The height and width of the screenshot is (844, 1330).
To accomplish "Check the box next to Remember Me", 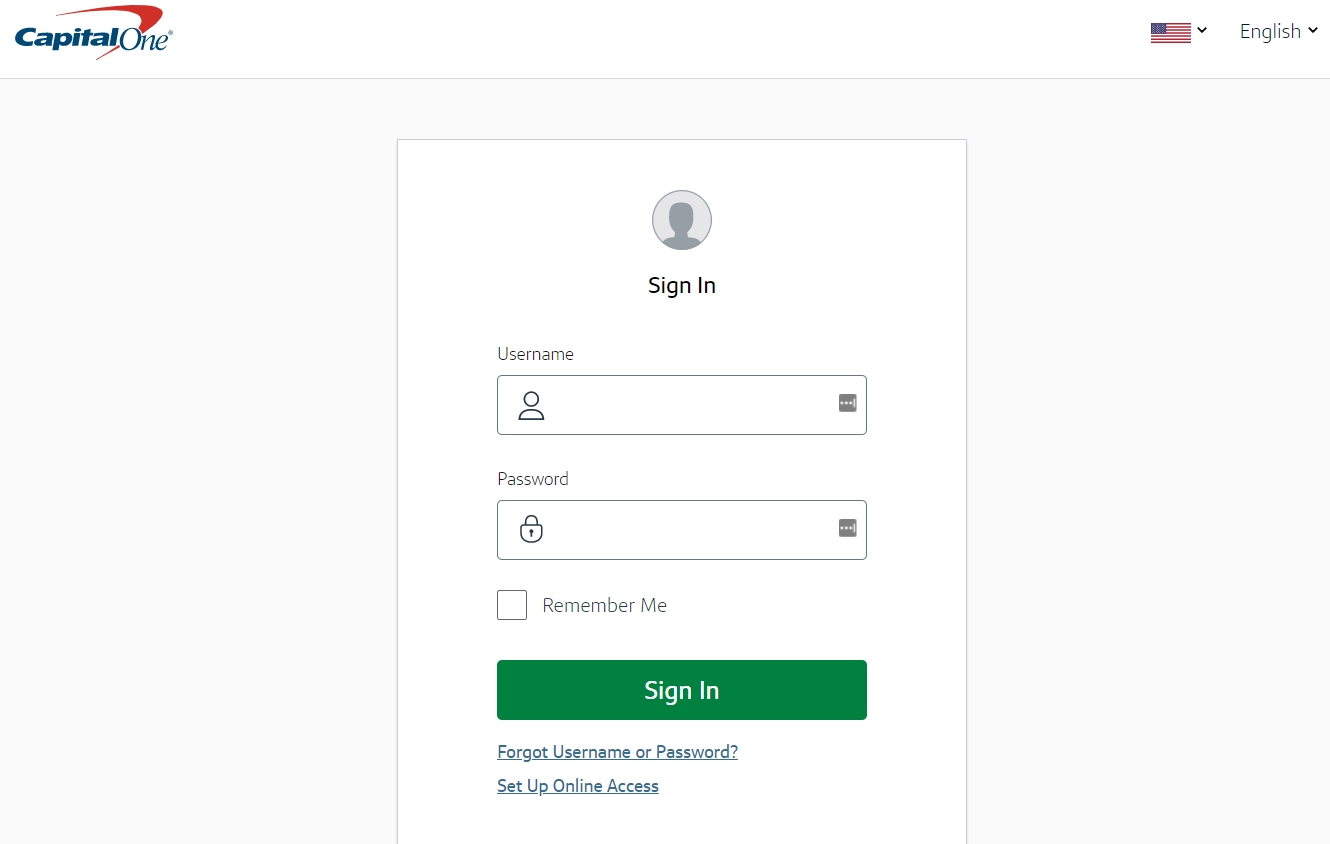I will click(x=512, y=605).
